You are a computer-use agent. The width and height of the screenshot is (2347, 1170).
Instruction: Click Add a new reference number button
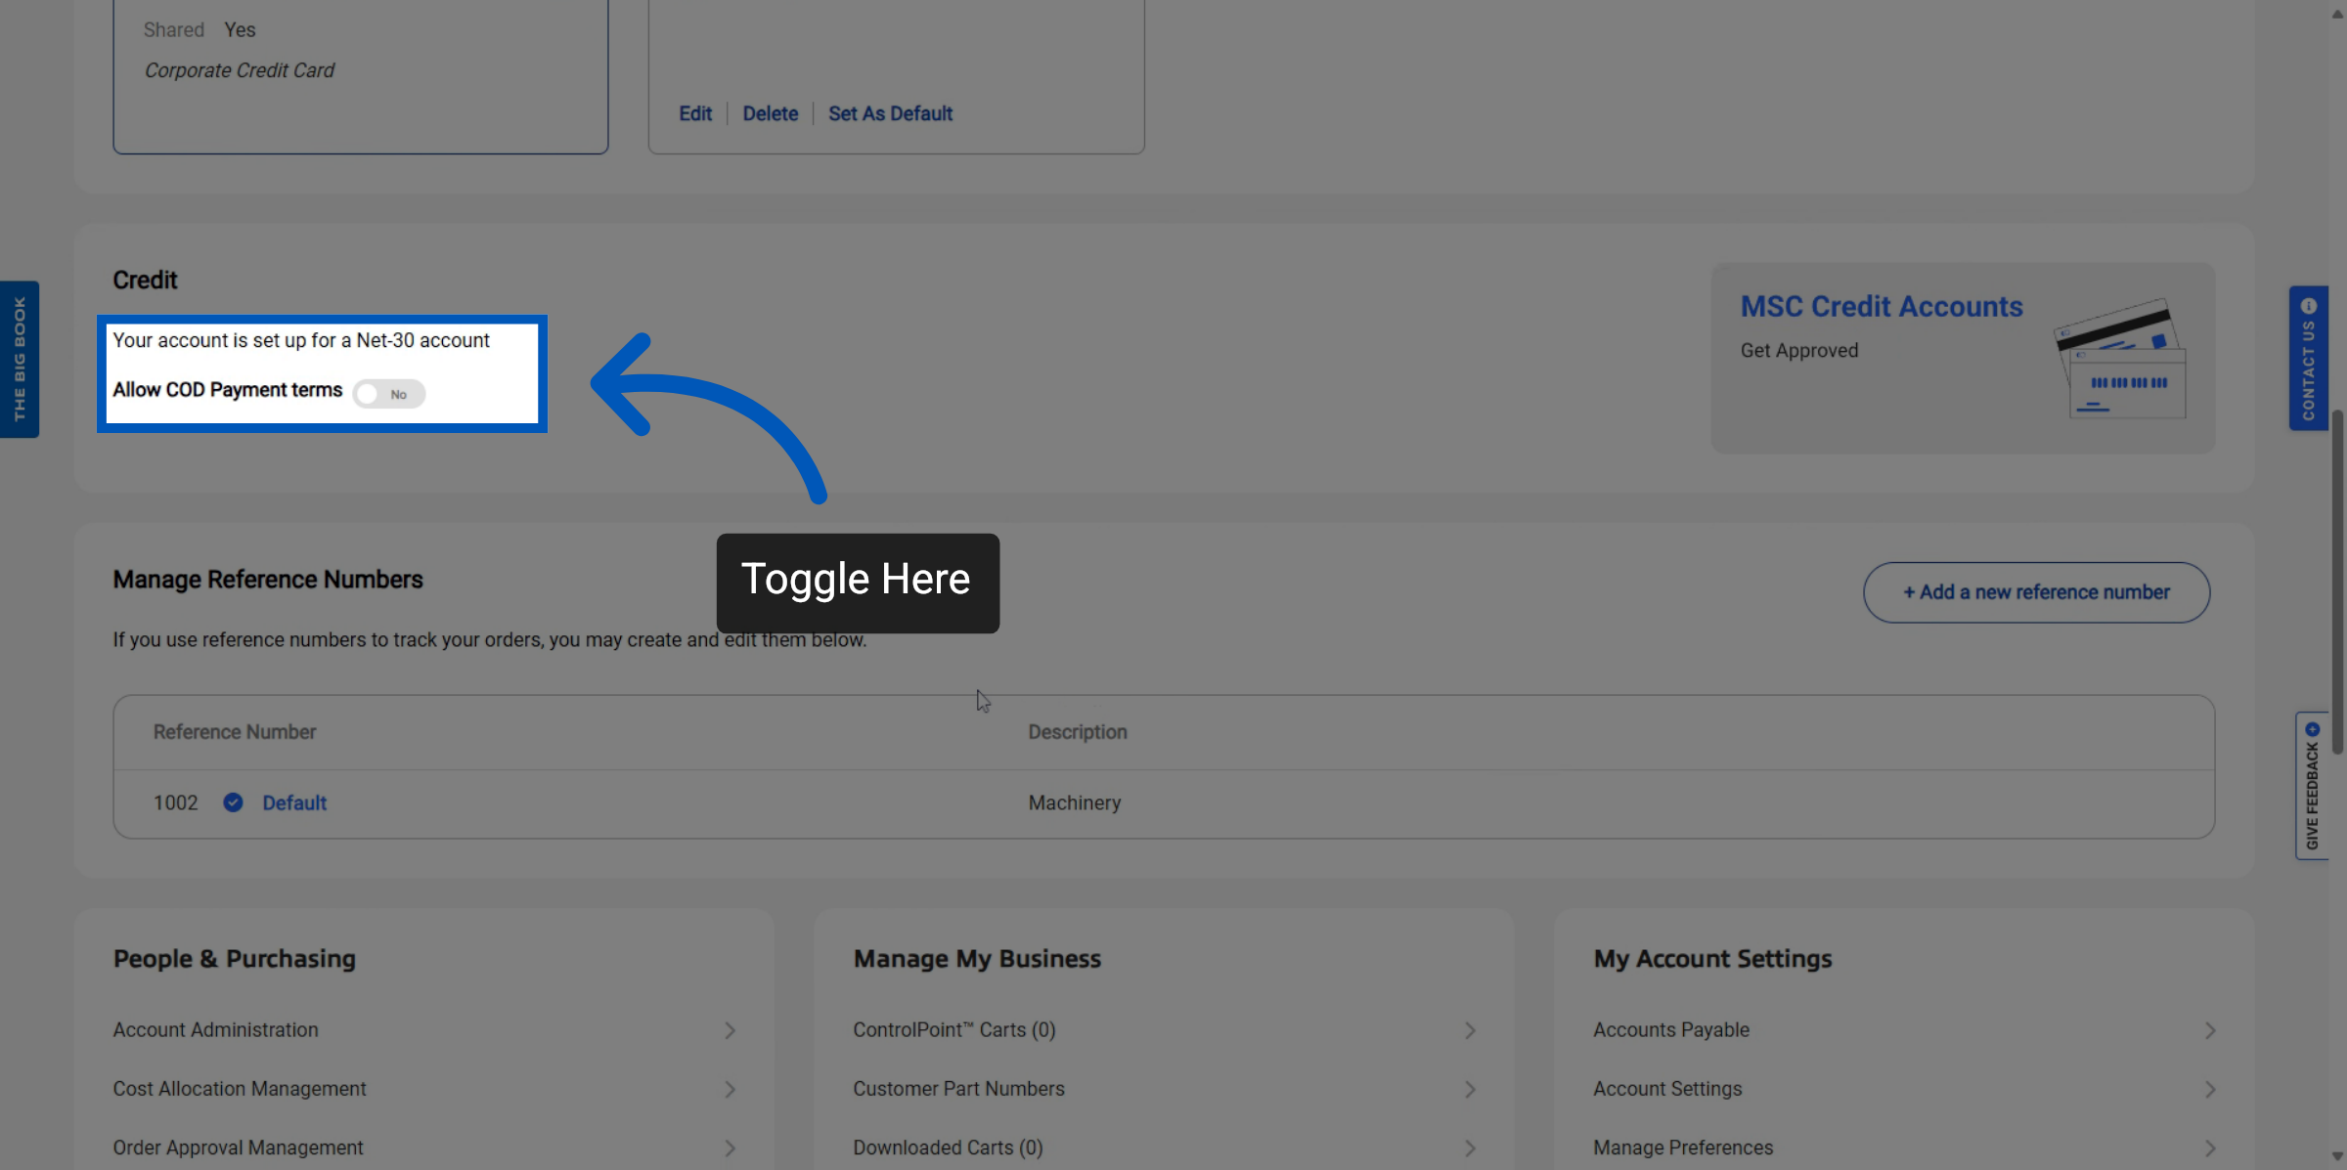(x=2036, y=592)
